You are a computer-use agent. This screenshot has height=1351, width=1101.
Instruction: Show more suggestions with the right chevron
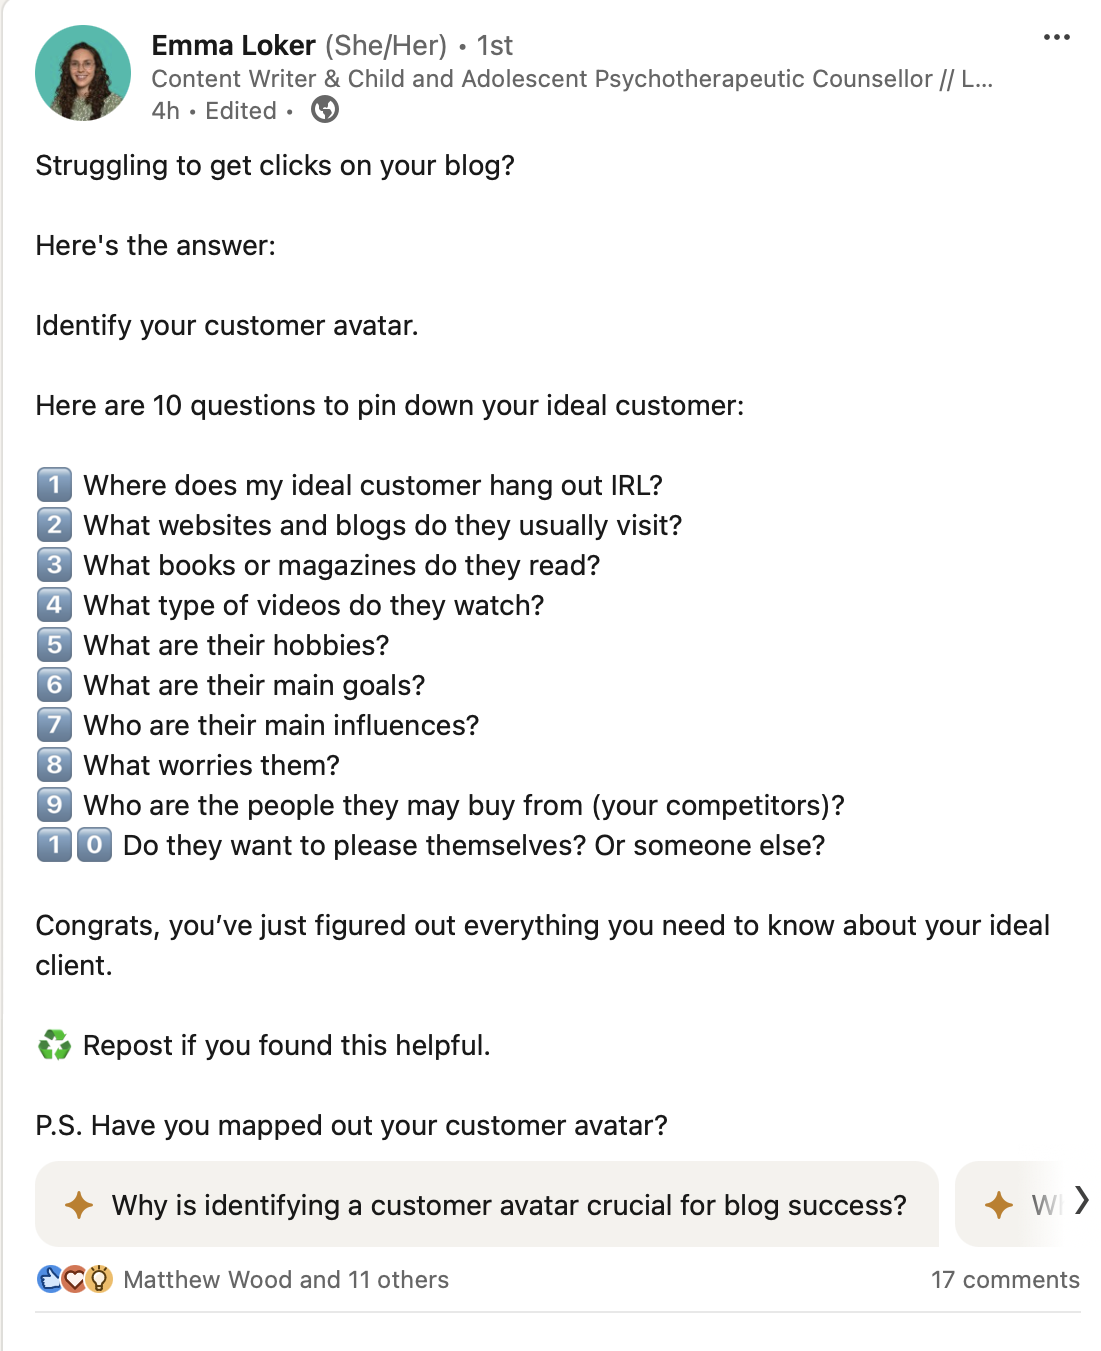point(1081,1200)
